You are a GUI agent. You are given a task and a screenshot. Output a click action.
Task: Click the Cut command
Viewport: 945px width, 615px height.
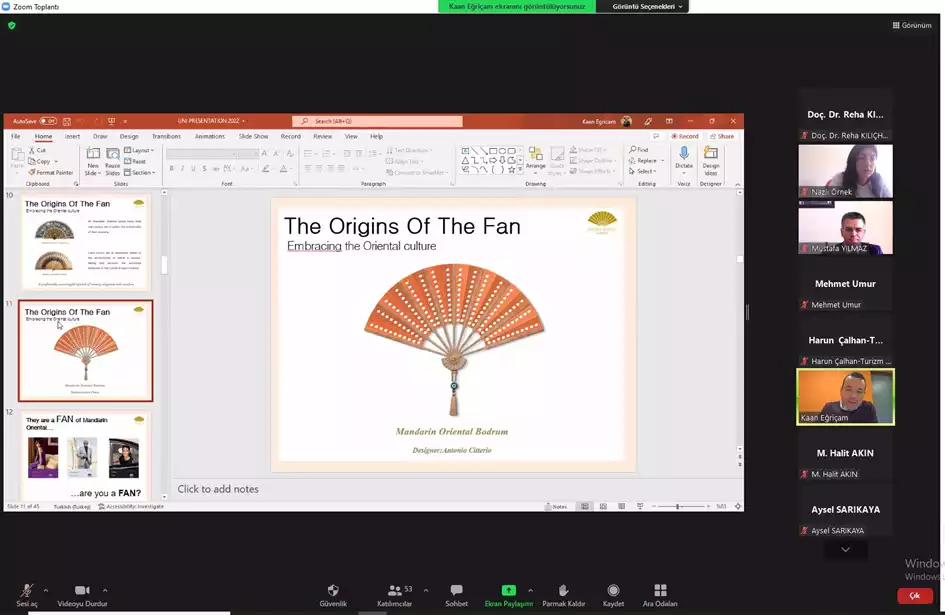point(37,150)
